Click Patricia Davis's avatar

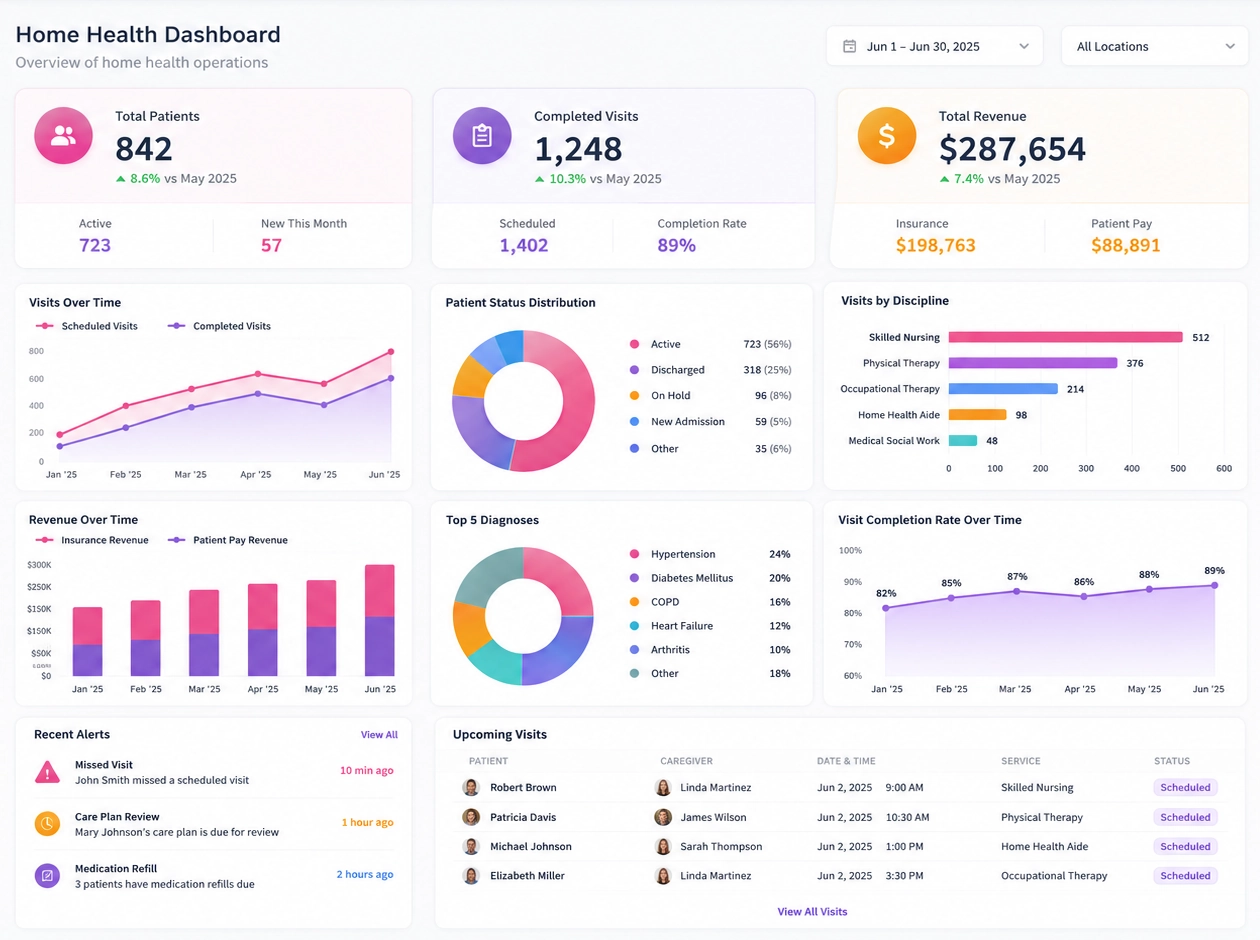click(x=471, y=817)
